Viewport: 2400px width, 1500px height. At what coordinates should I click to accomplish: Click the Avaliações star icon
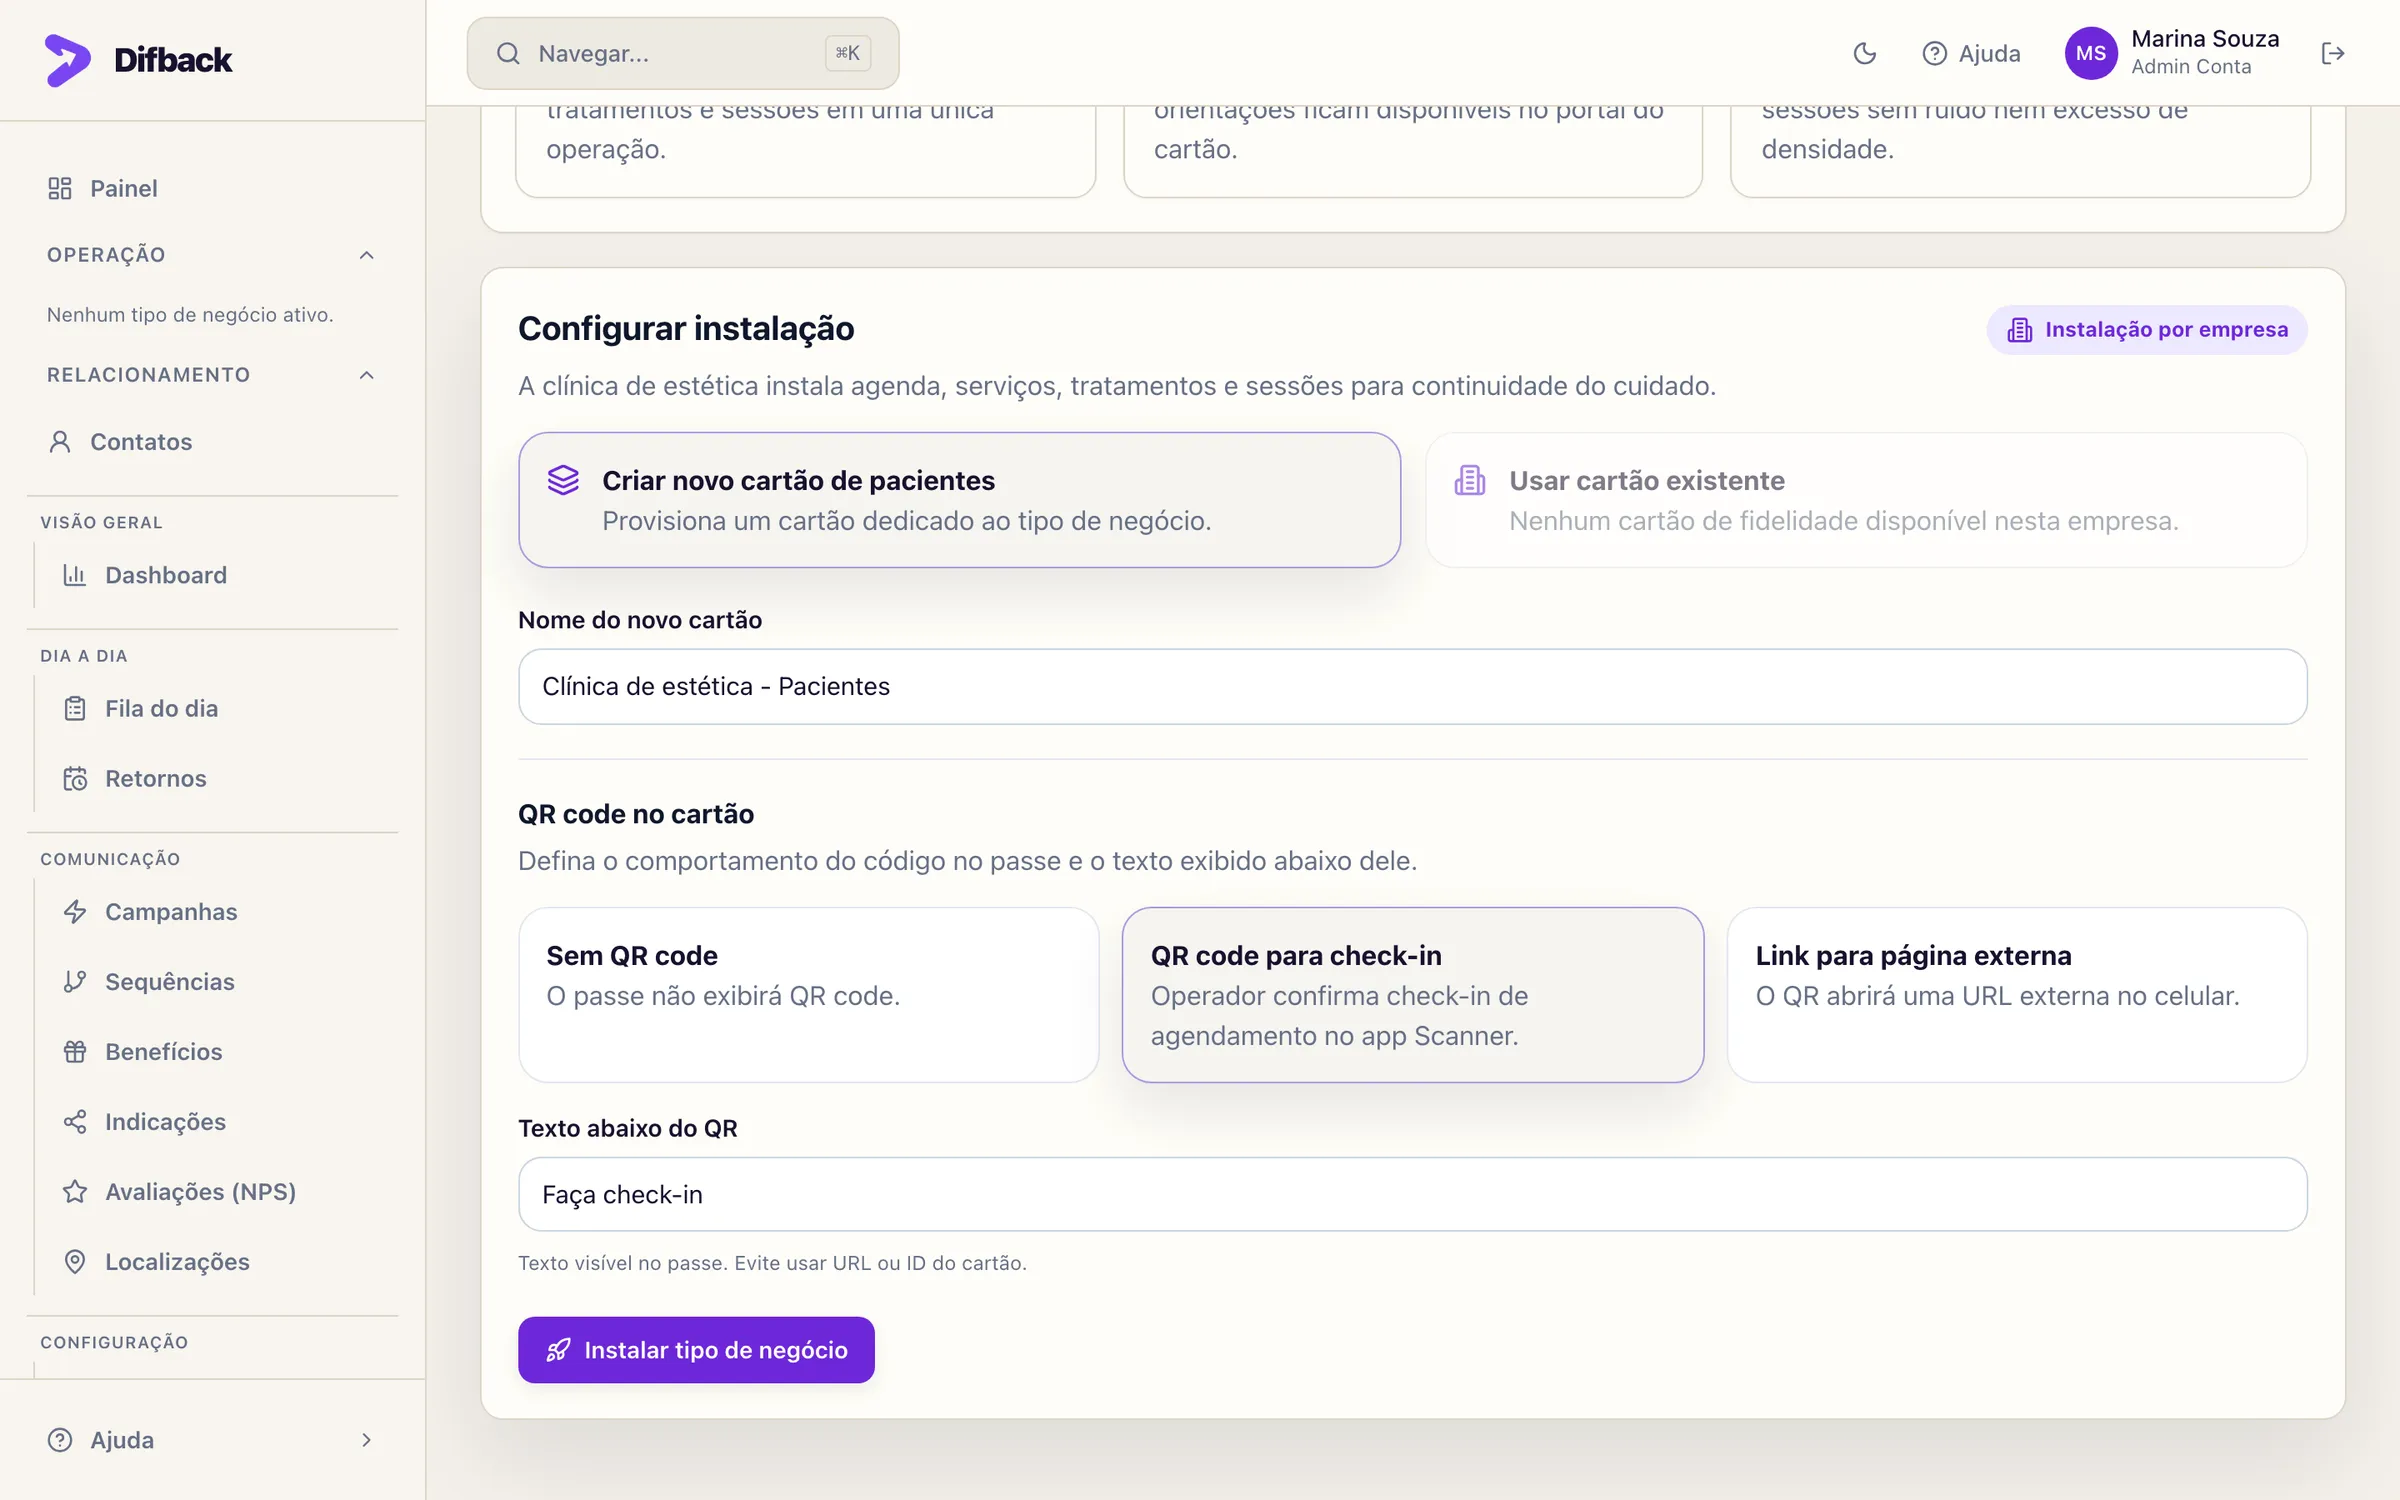75,1192
